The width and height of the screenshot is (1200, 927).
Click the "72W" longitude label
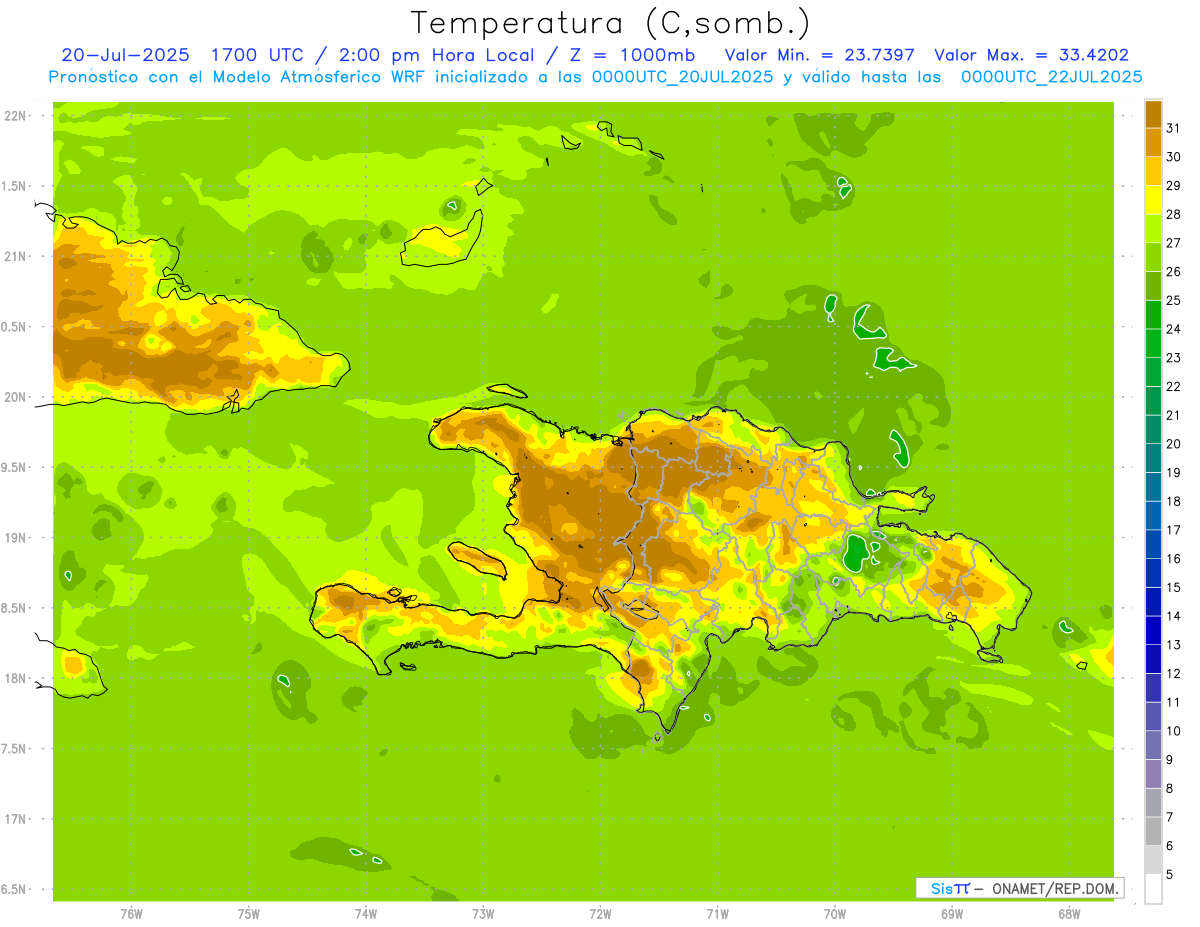600,914
